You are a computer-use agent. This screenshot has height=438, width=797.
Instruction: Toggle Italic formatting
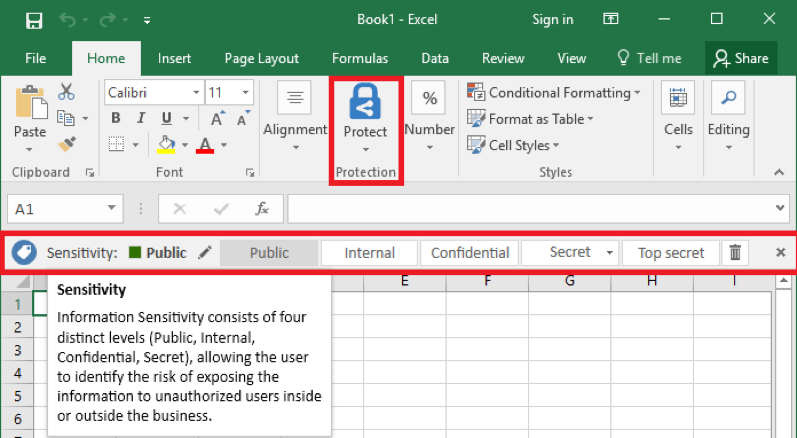click(141, 118)
